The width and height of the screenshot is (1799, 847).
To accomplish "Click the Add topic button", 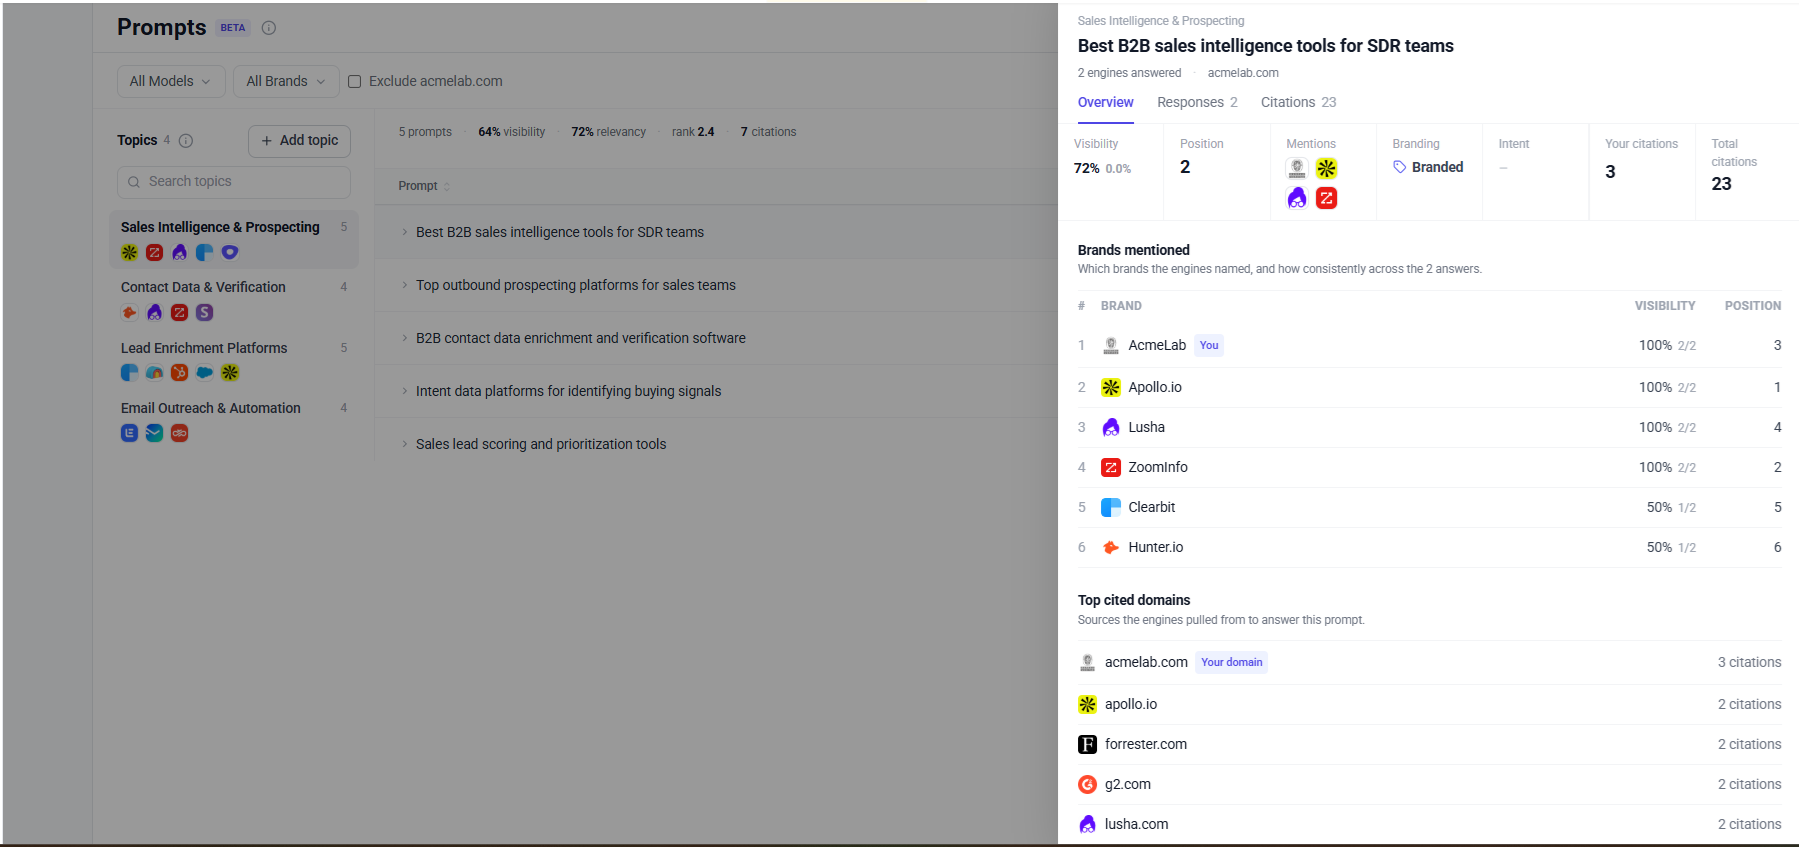I will coord(299,141).
